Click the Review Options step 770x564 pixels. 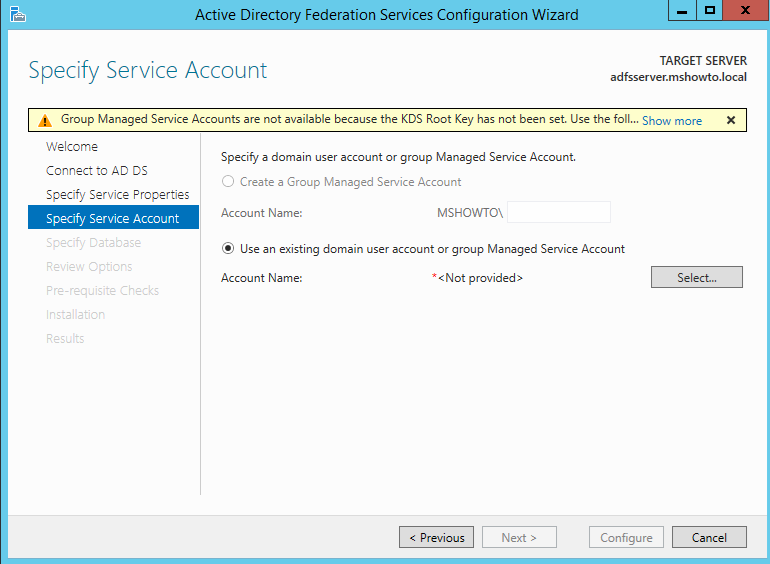[89, 267]
